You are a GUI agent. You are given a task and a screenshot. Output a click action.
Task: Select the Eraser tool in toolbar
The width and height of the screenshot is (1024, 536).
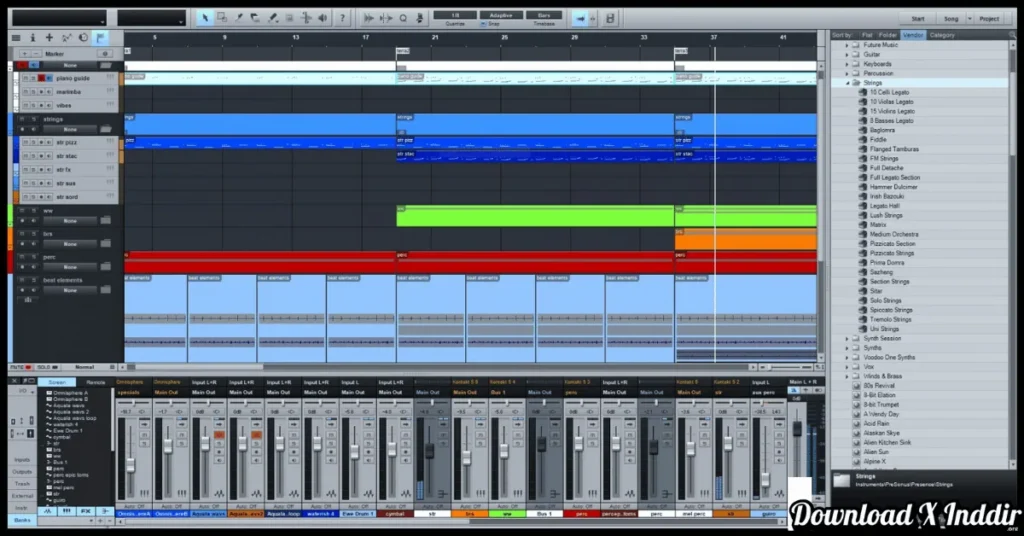click(x=255, y=18)
